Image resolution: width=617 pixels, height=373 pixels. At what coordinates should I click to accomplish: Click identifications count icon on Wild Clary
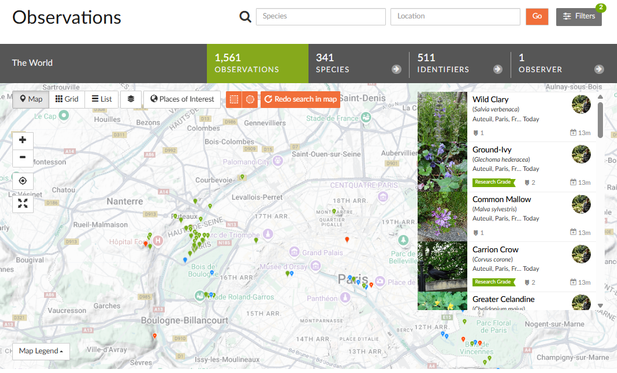(x=475, y=133)
